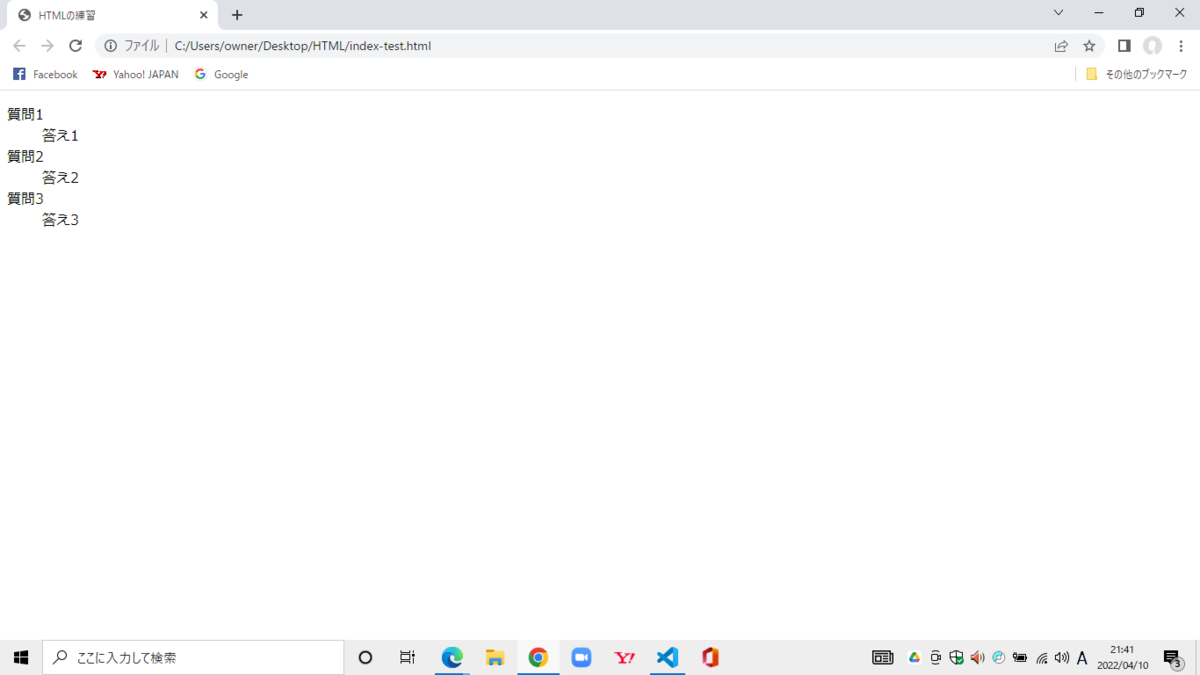Open Facebook from the bookmarks bar
The width and height of the screenshot is (1200, 675).
coord(44,74)
